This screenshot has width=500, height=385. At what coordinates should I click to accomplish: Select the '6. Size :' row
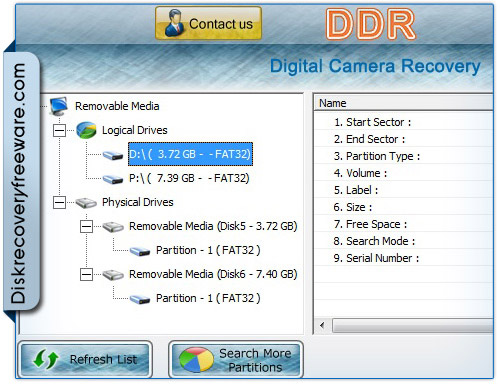(x=404, y=207)
